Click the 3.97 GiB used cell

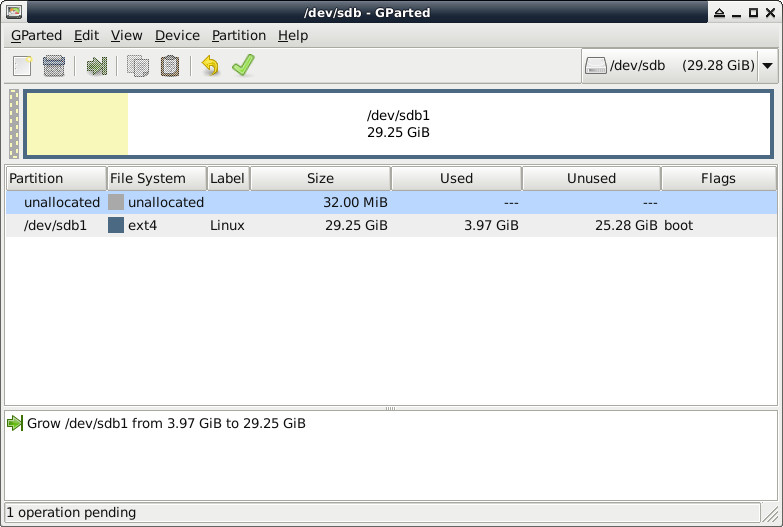click(x=491, y=225)
